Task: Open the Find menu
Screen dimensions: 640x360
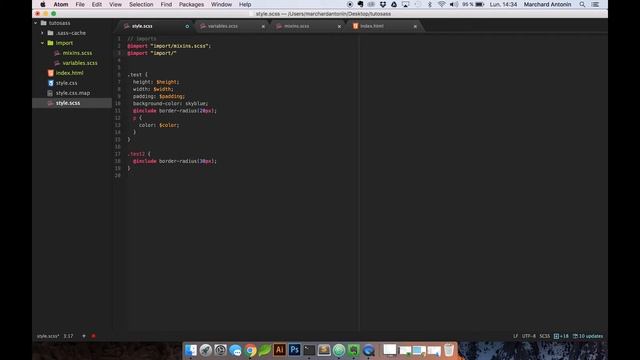Action: tap(166, 4)
